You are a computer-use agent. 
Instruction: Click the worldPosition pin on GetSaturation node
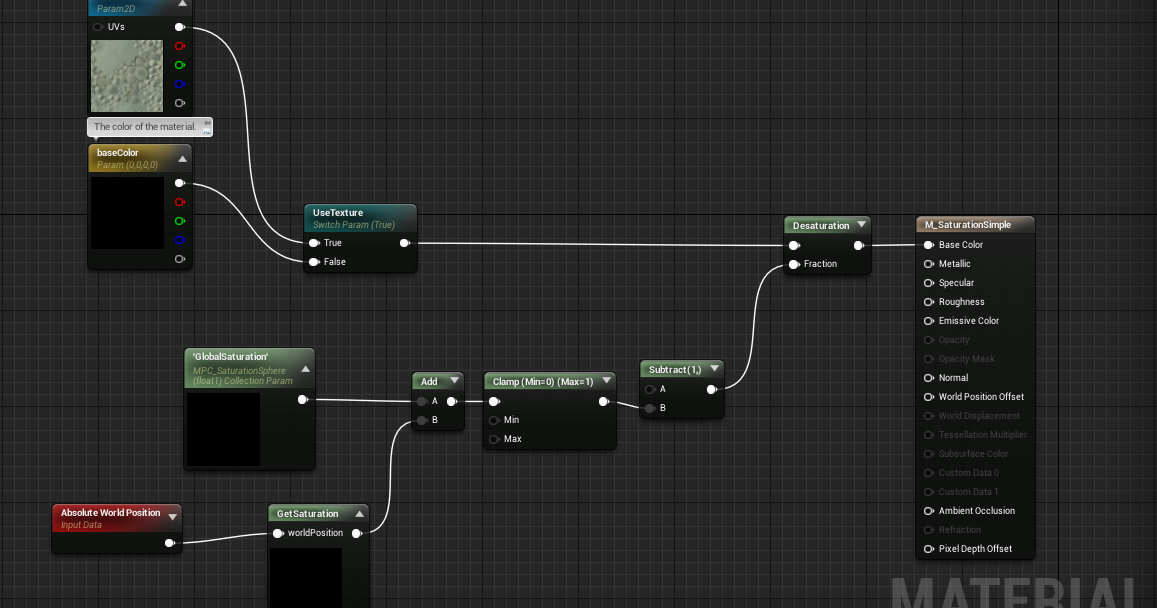[277, 533]
